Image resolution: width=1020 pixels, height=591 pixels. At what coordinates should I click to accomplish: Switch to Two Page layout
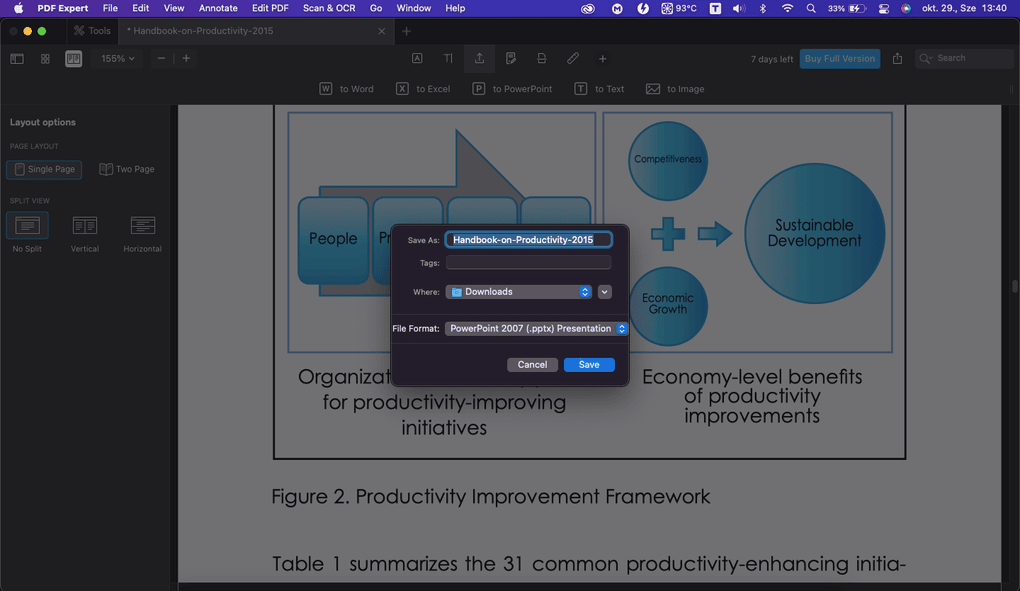tap(127, 169)
